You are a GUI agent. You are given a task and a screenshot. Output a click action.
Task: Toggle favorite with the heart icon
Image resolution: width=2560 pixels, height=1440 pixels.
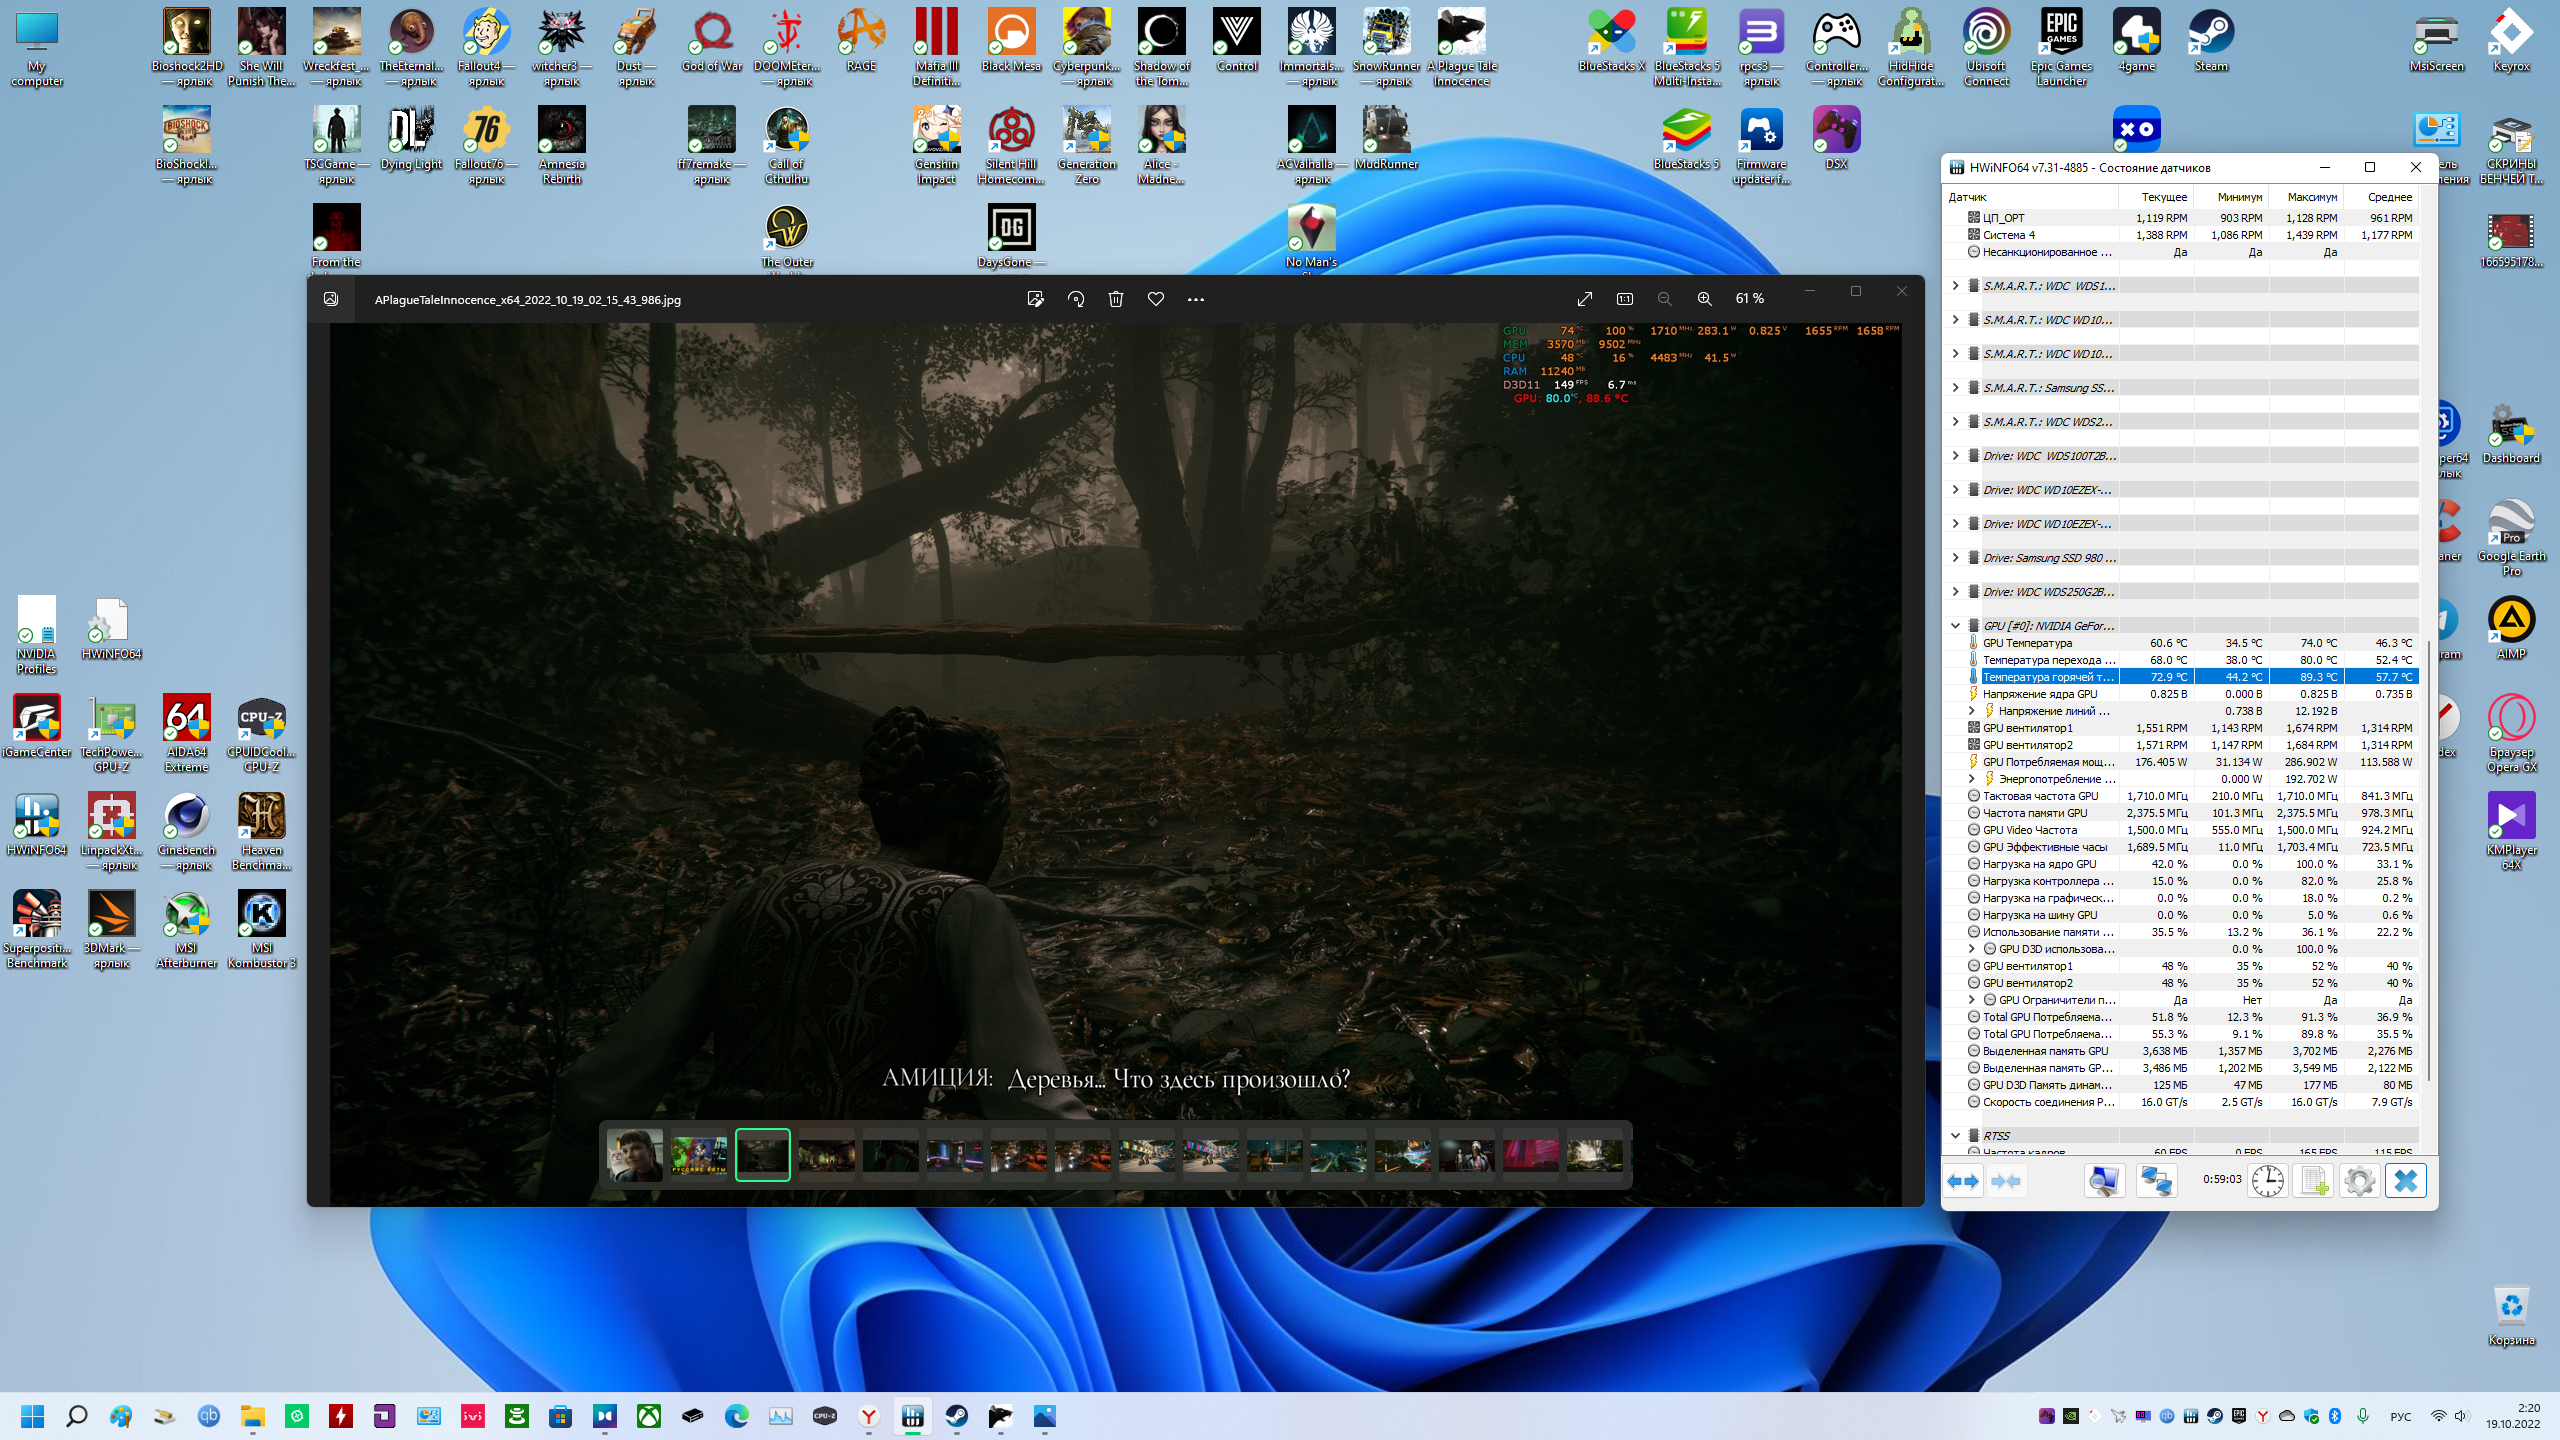point(1156,299)
